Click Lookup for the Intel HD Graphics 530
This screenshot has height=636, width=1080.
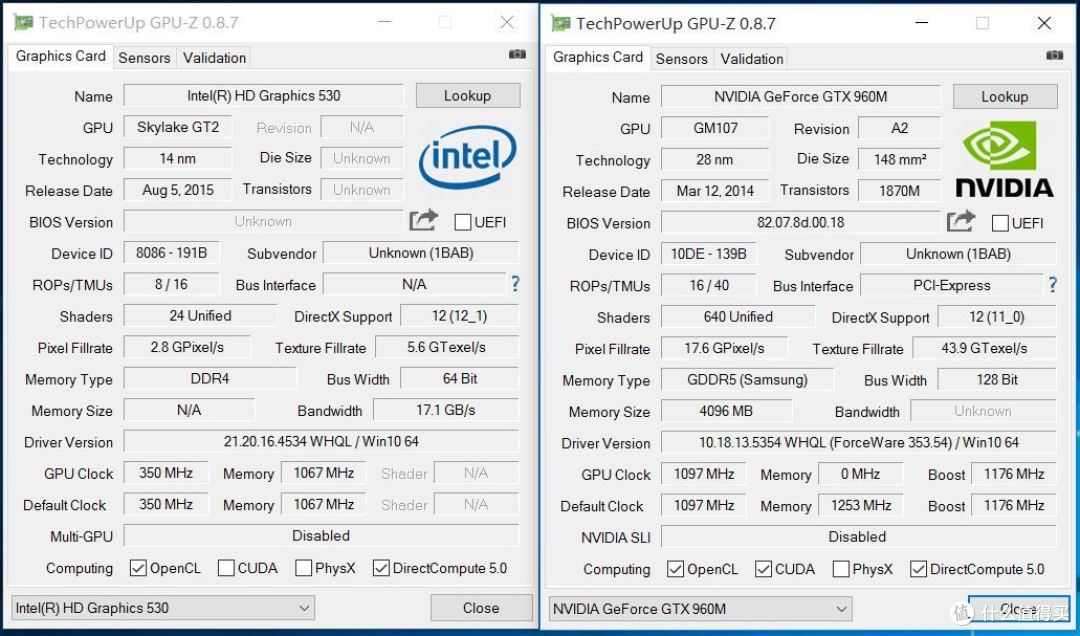tap(467, 95)
